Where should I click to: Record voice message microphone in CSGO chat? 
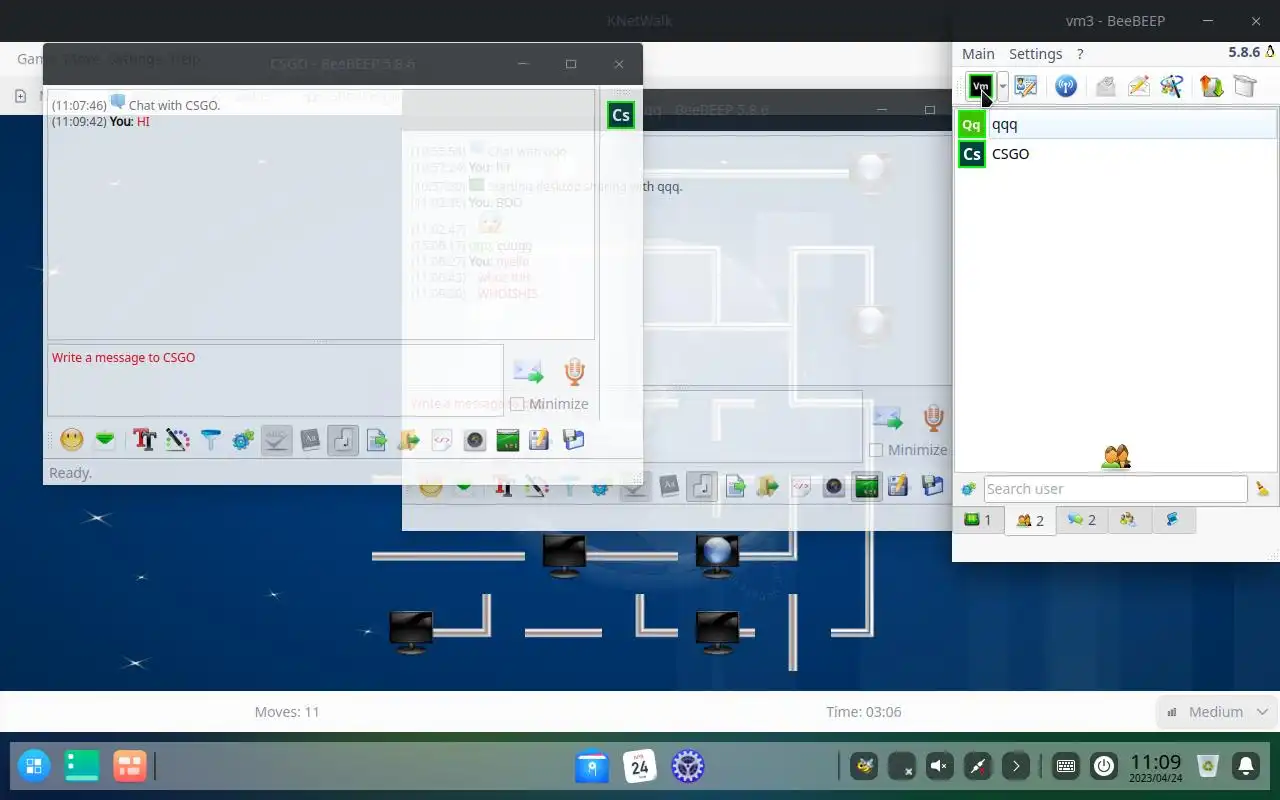[x=574, y=372]
